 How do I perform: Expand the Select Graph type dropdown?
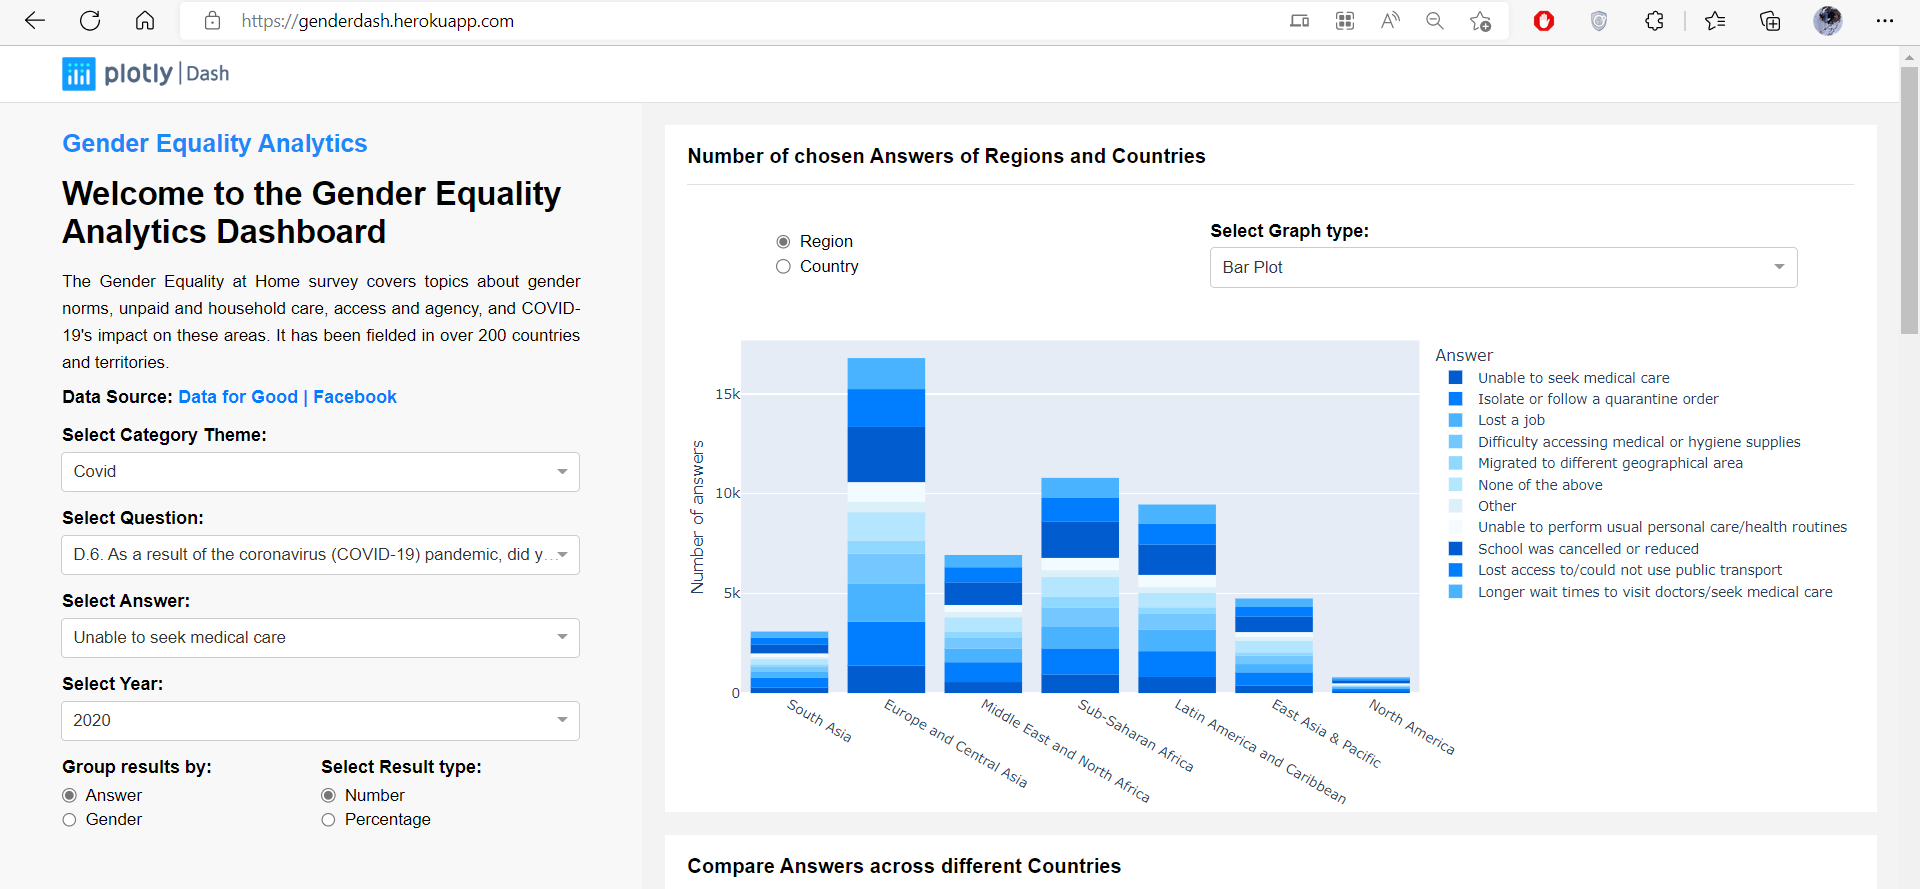1502,268
